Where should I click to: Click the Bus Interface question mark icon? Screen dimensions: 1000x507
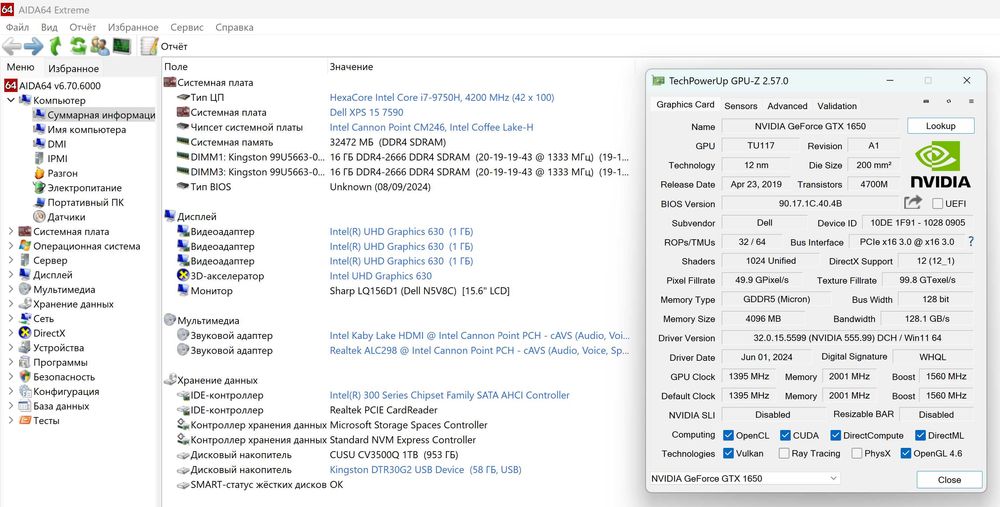(x=970, y=242)
